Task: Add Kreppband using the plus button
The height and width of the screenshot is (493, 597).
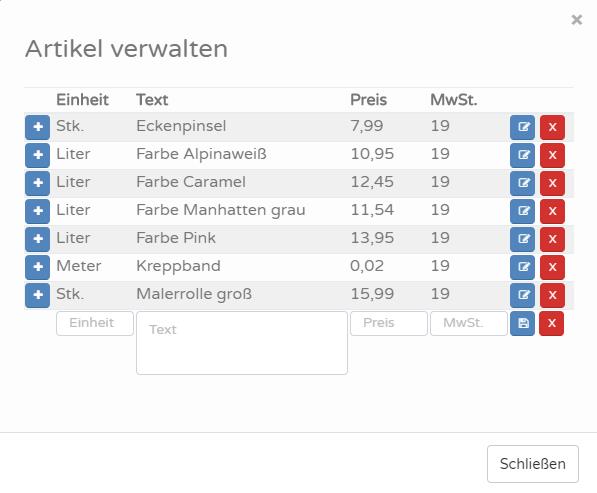Action: (37, 267)
